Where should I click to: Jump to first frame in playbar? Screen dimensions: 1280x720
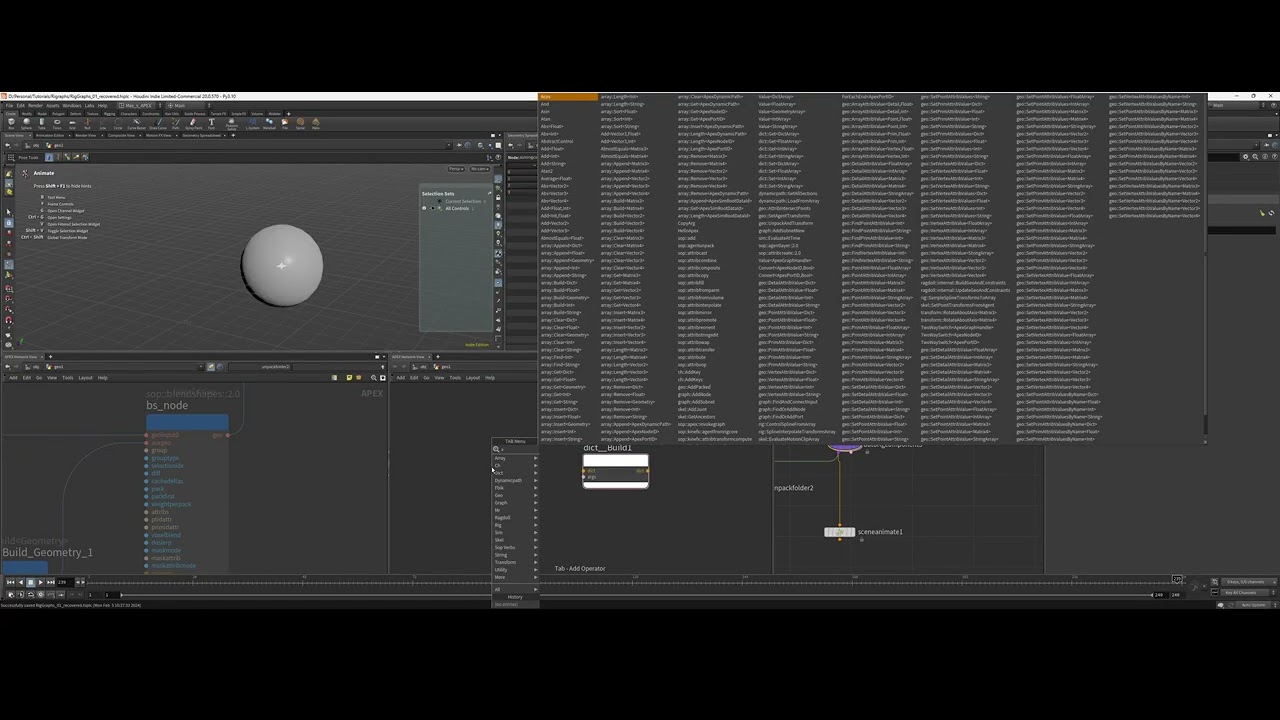(10, 582)
